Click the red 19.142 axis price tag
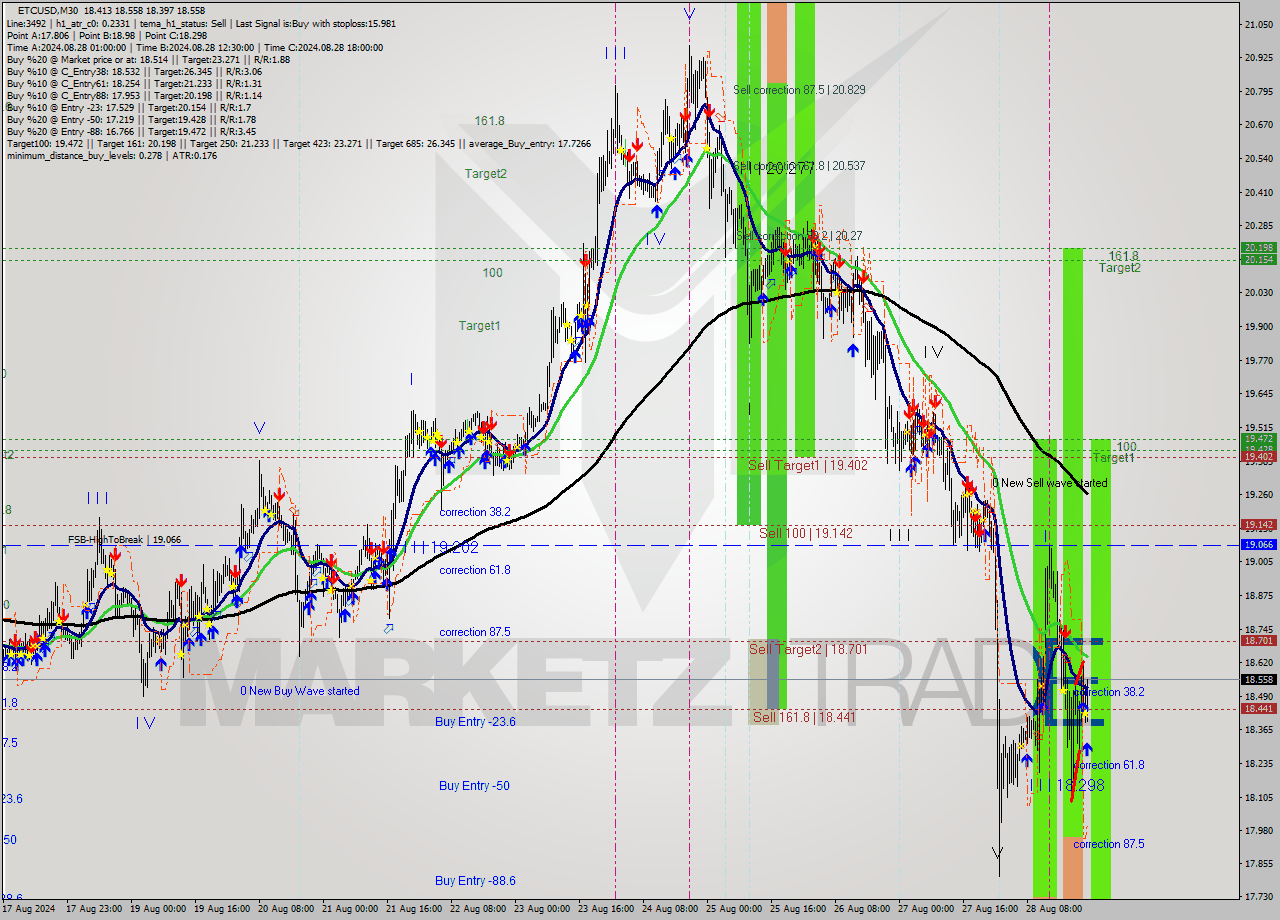This screenshot has width=1280, height=920. [1258, 525]
